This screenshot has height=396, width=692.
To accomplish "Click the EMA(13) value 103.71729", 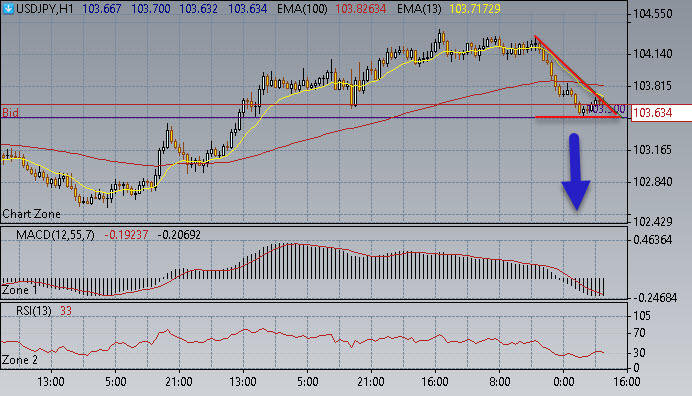I will 475,8.
